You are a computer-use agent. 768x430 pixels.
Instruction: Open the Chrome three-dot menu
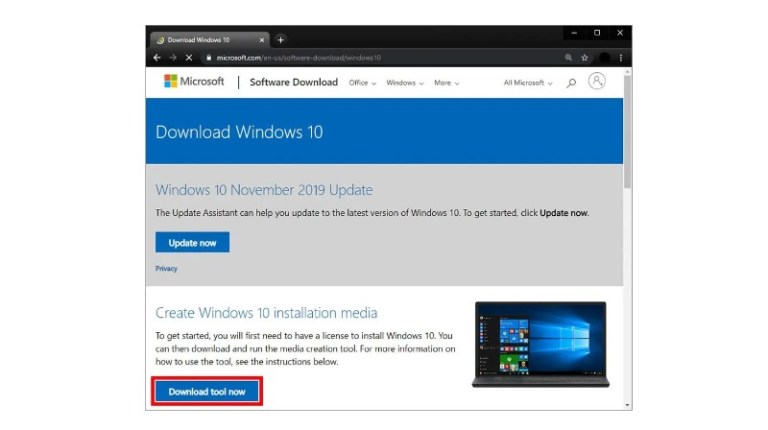pyautogui.click(x=621, y=58)
